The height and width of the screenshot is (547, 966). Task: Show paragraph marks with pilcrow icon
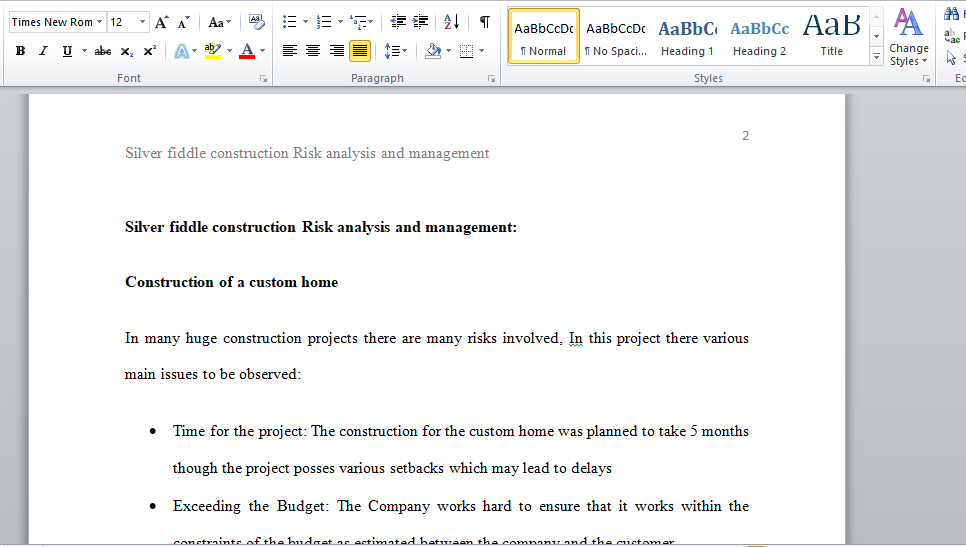485,22
